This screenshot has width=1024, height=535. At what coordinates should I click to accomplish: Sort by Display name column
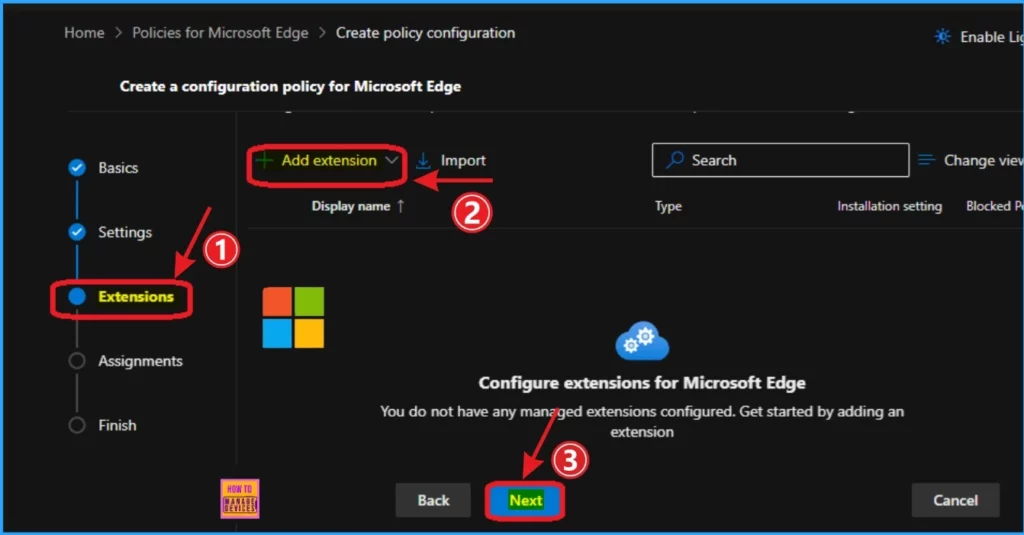[x=351, y=206]
